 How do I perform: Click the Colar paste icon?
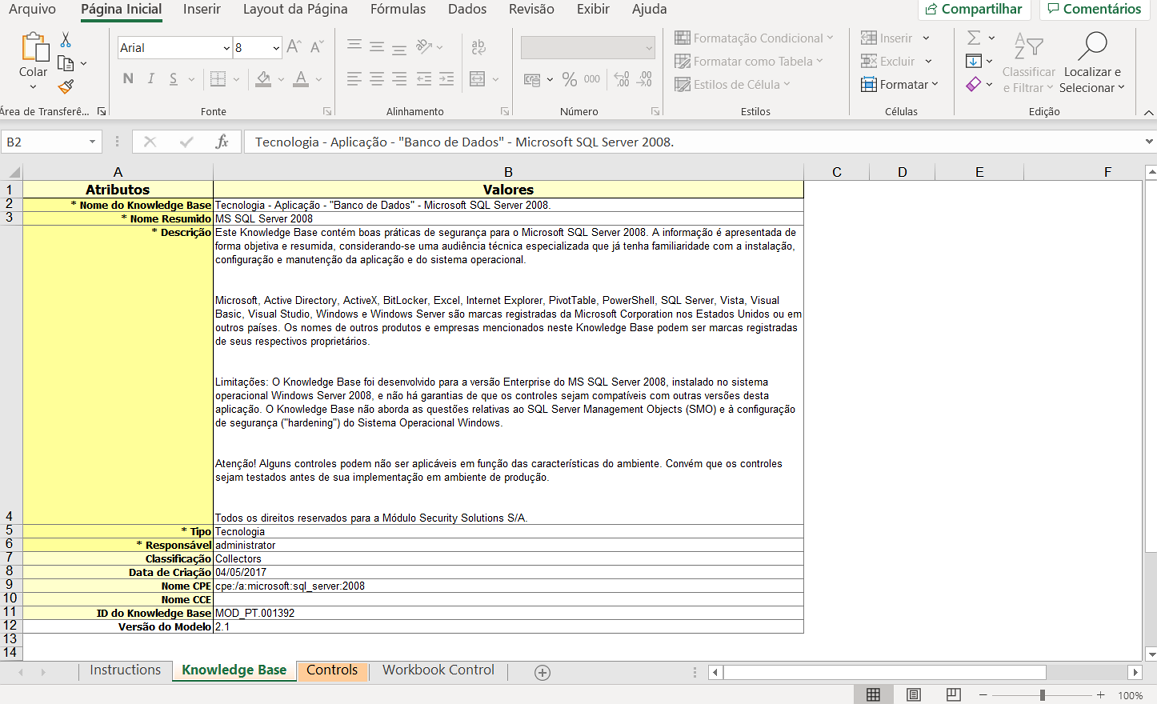33,47
